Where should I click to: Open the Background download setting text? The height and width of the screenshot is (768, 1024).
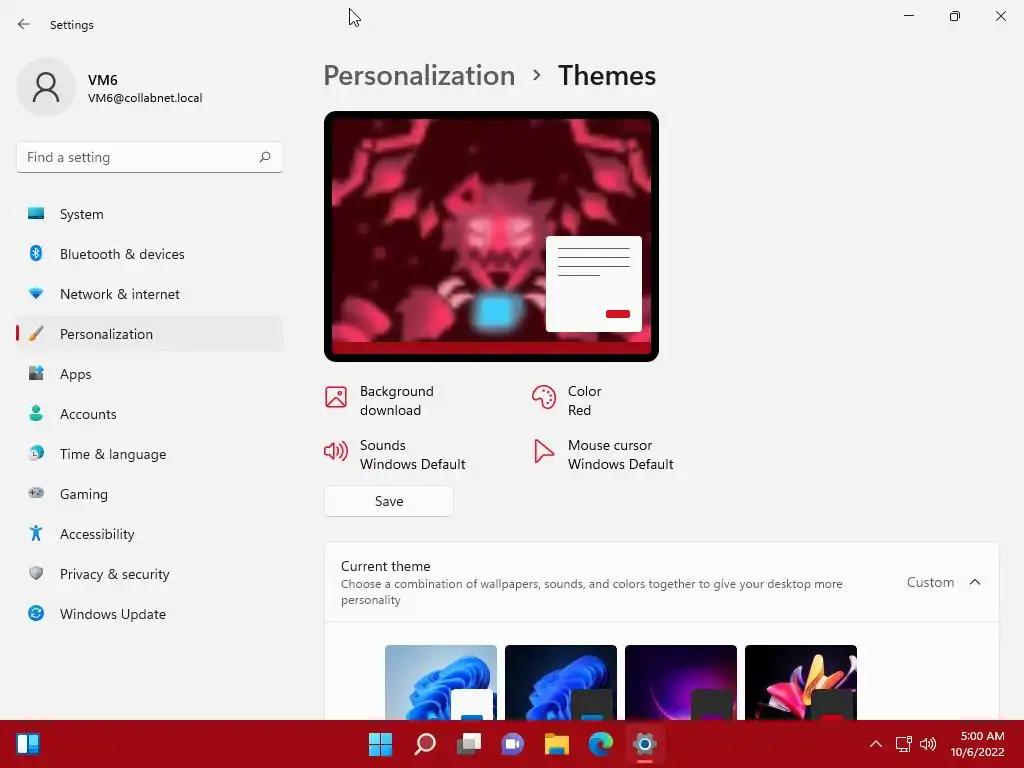396,400
